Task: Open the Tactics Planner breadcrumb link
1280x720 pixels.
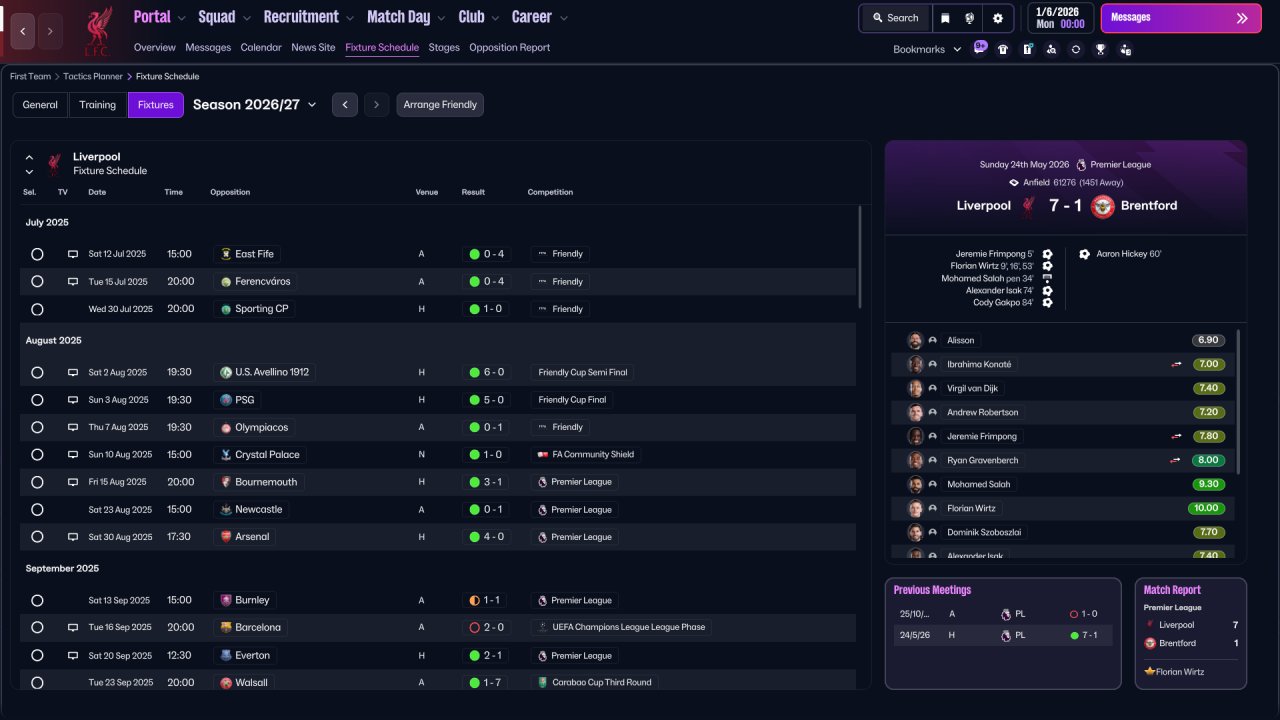Action: point(93,76)
